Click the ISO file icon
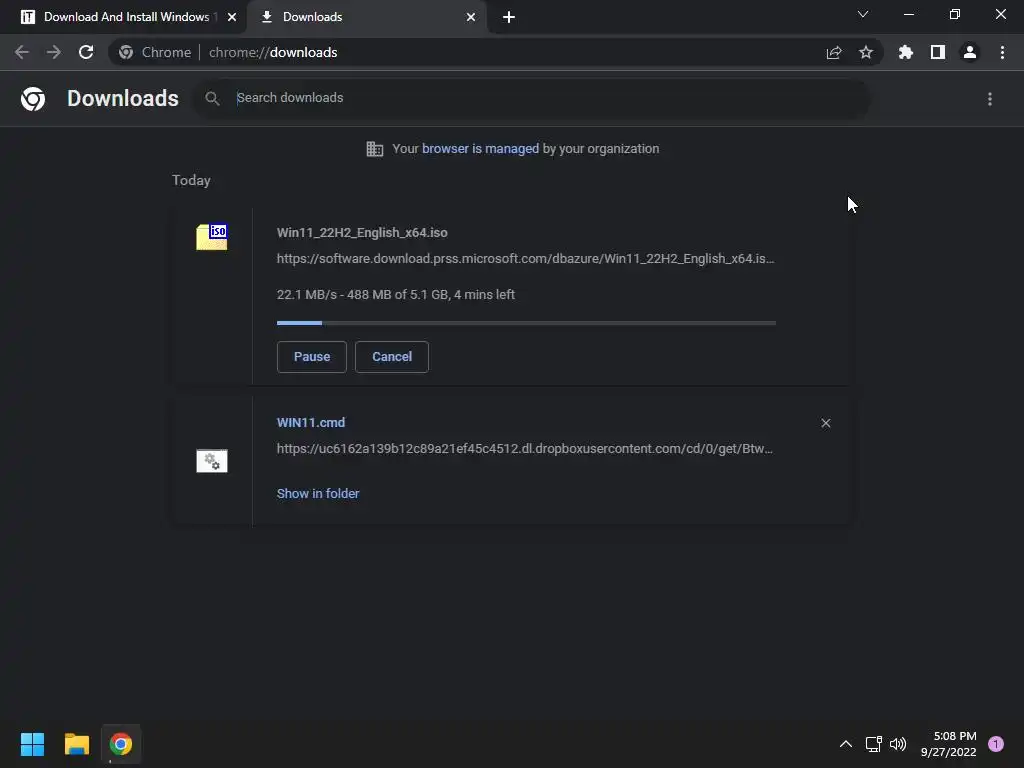Screen dimensions: 1024x768 (x=212, y=237)
